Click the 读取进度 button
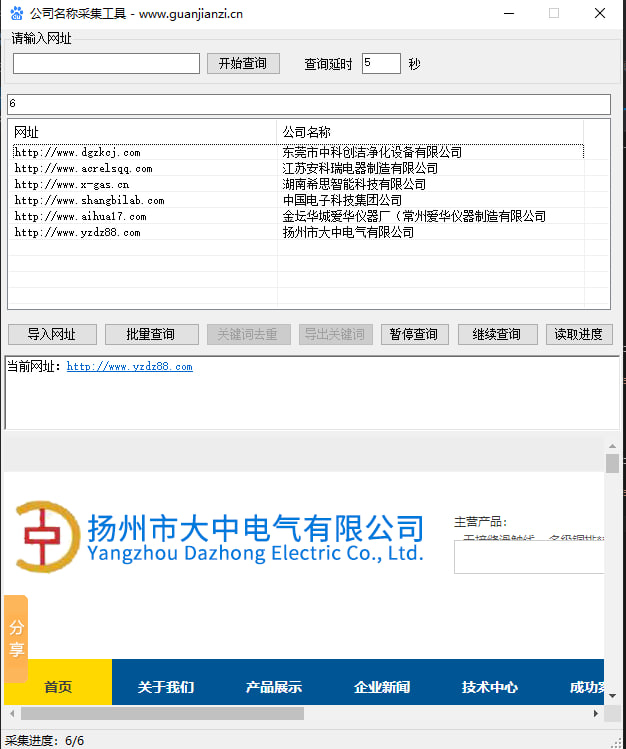 coord(579,334)
